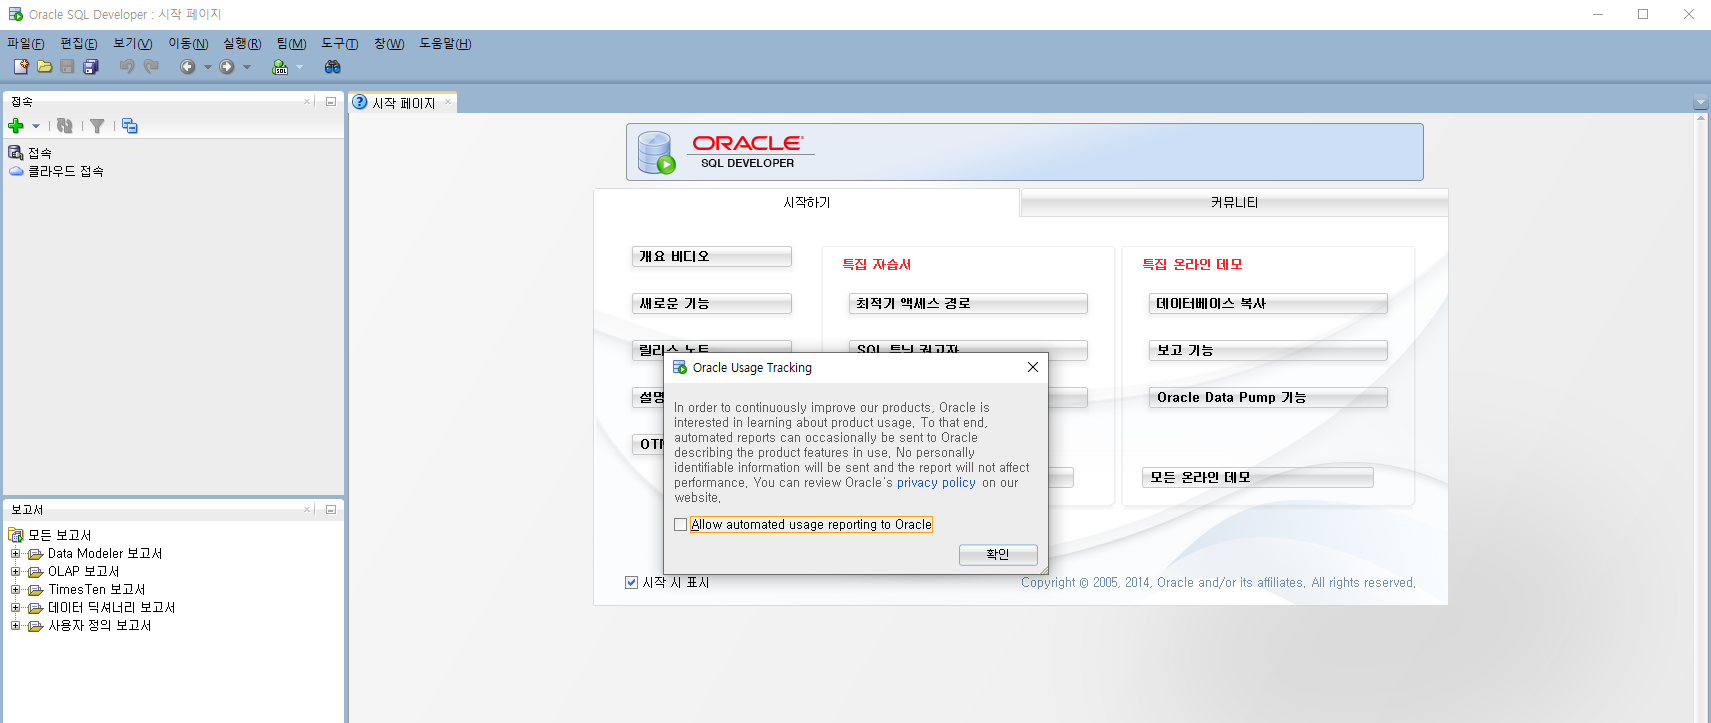Screen dimensions: 1711x723
Task: Open the 팀(M) menu
Action: point(291,43)
